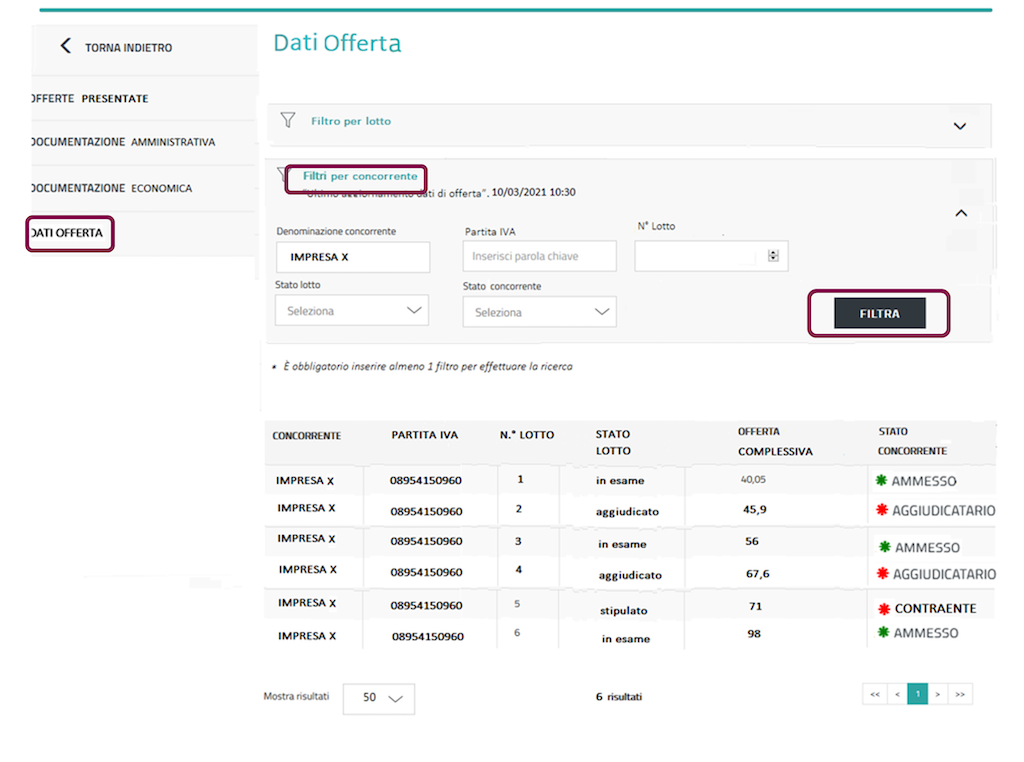
Task: Open the Stato concorrente dropdown
Action: click(x=540, y=312)
